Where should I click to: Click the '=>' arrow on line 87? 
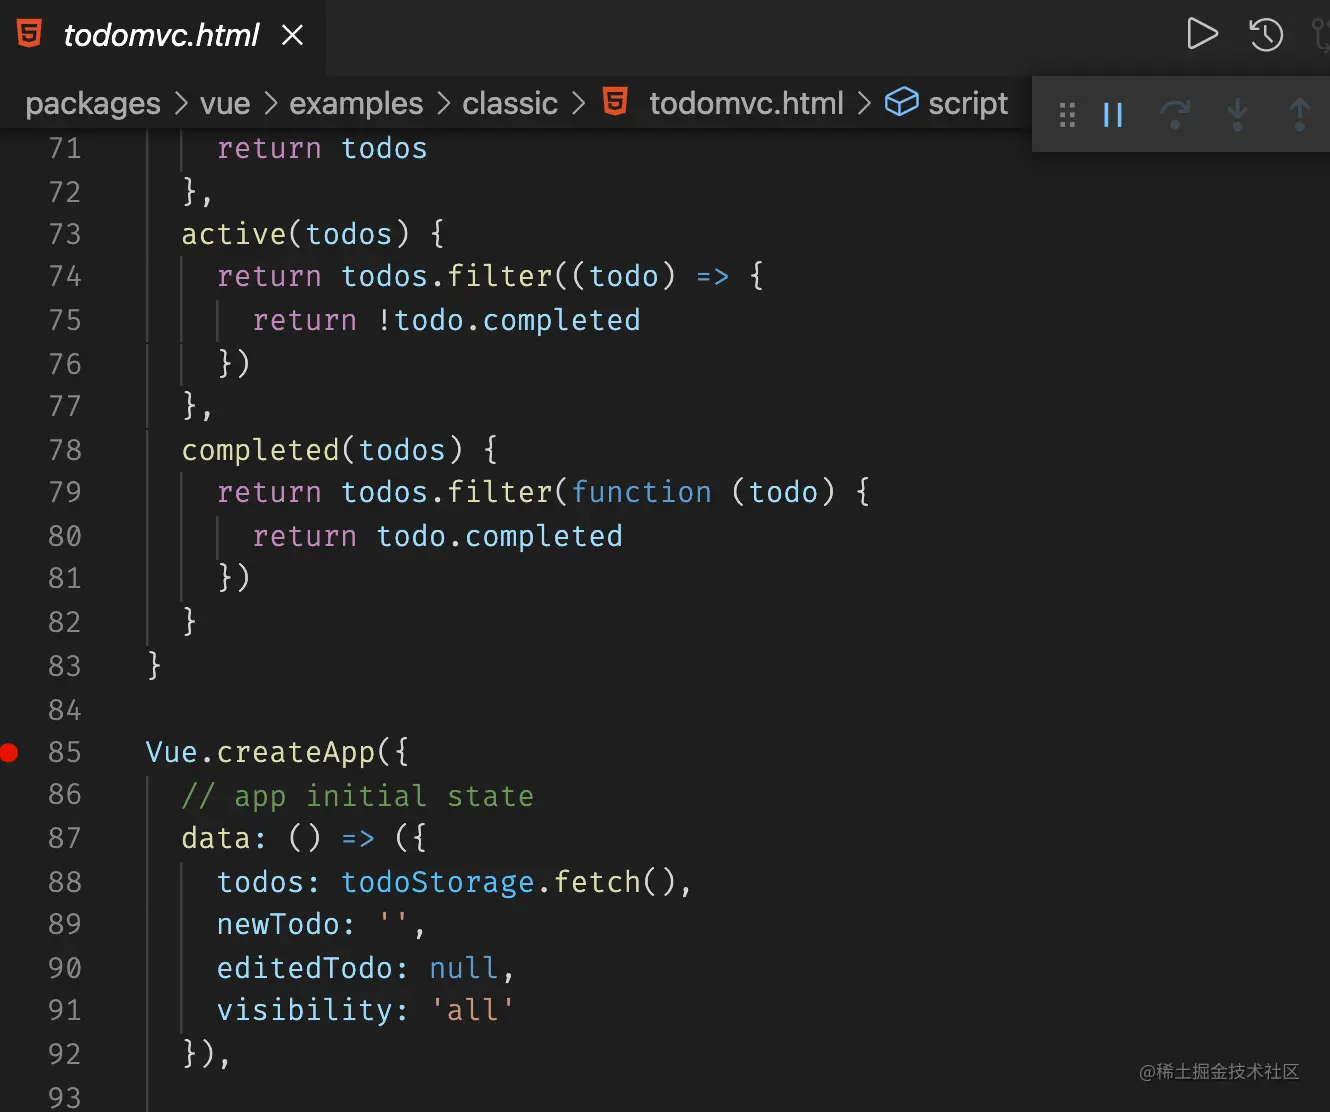point(358,838)
